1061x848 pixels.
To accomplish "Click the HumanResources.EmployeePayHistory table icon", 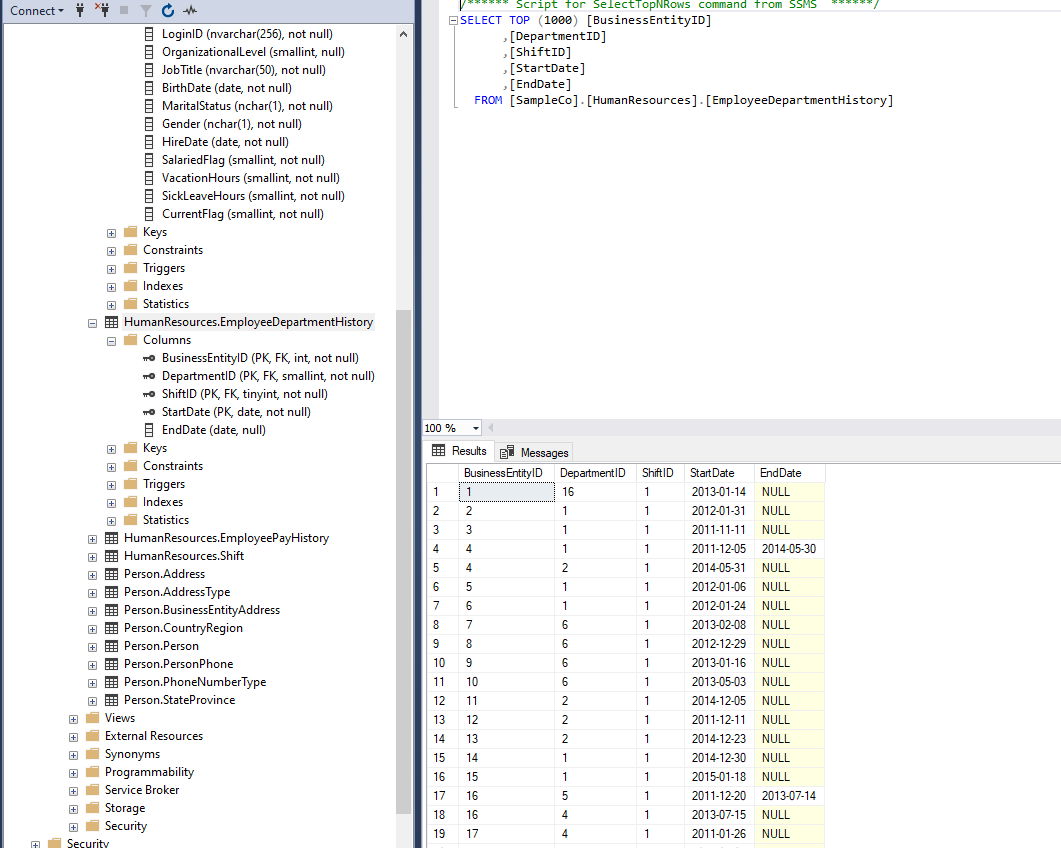I will (112, 538).
